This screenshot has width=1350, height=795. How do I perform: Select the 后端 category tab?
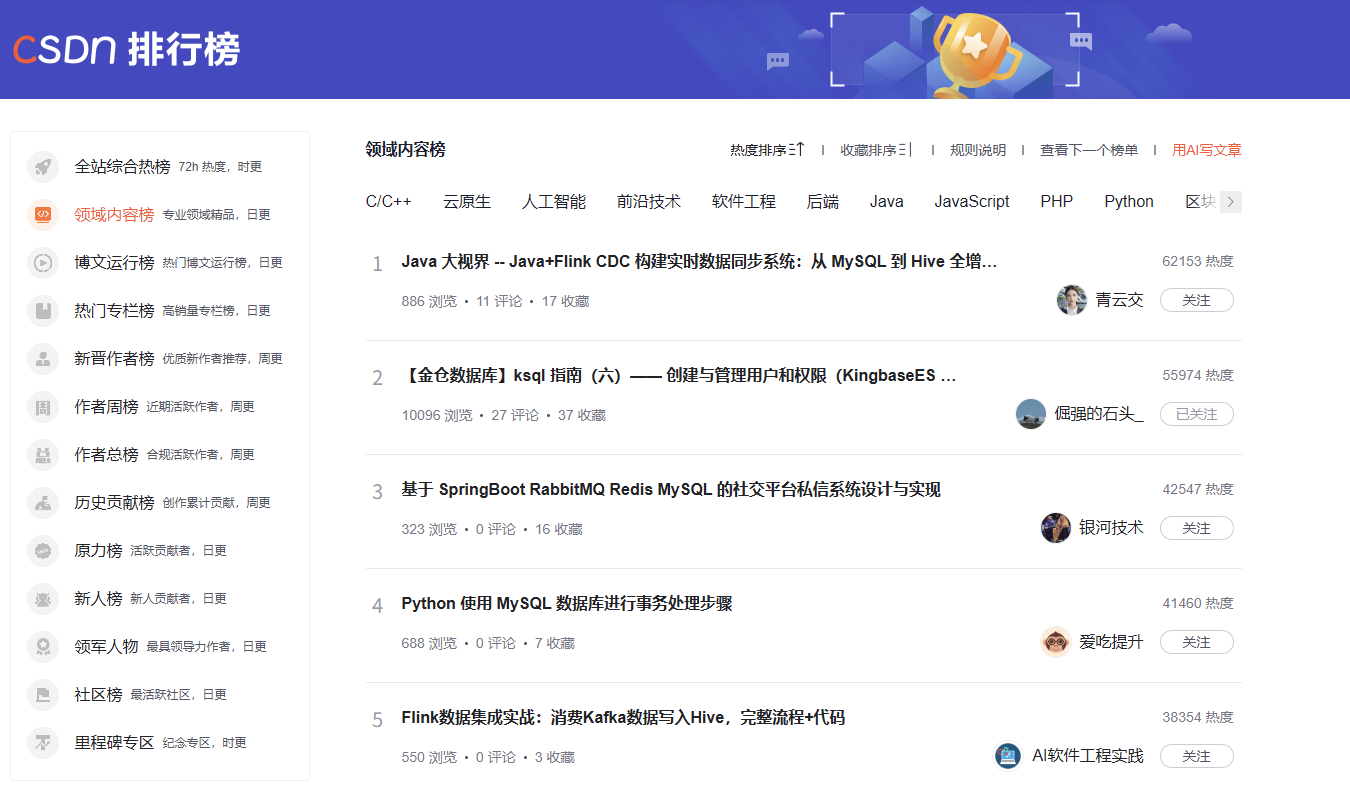(823, 202)
